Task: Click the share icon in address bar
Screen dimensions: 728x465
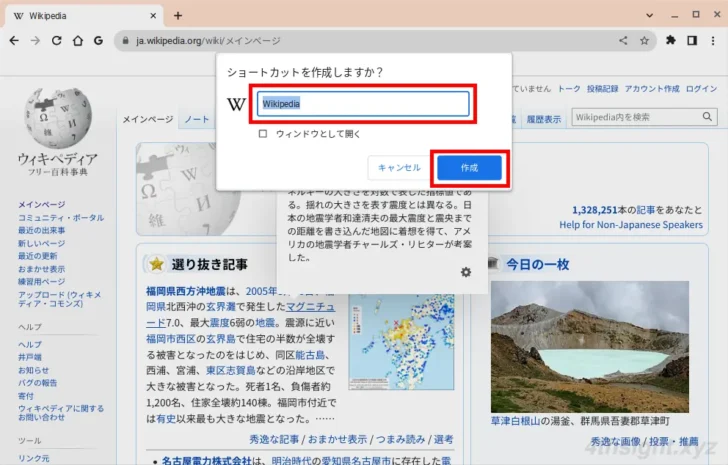Action: [x=623, y=41]
